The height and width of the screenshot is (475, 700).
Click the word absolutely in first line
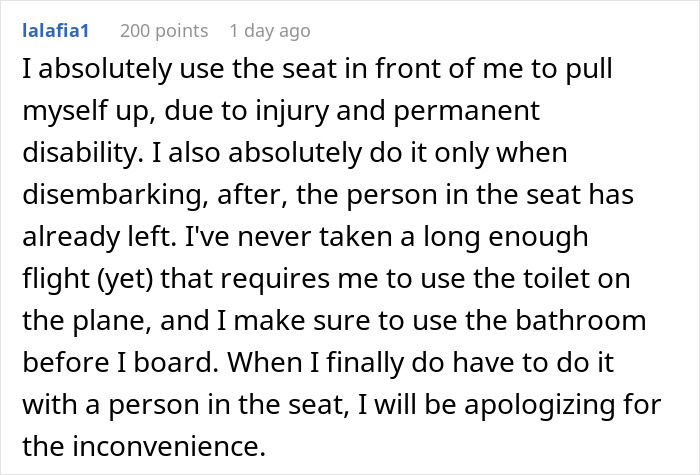point(105,69)
